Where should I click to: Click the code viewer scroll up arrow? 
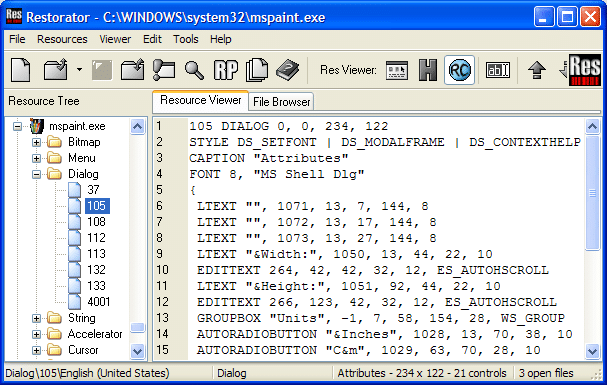592,127
